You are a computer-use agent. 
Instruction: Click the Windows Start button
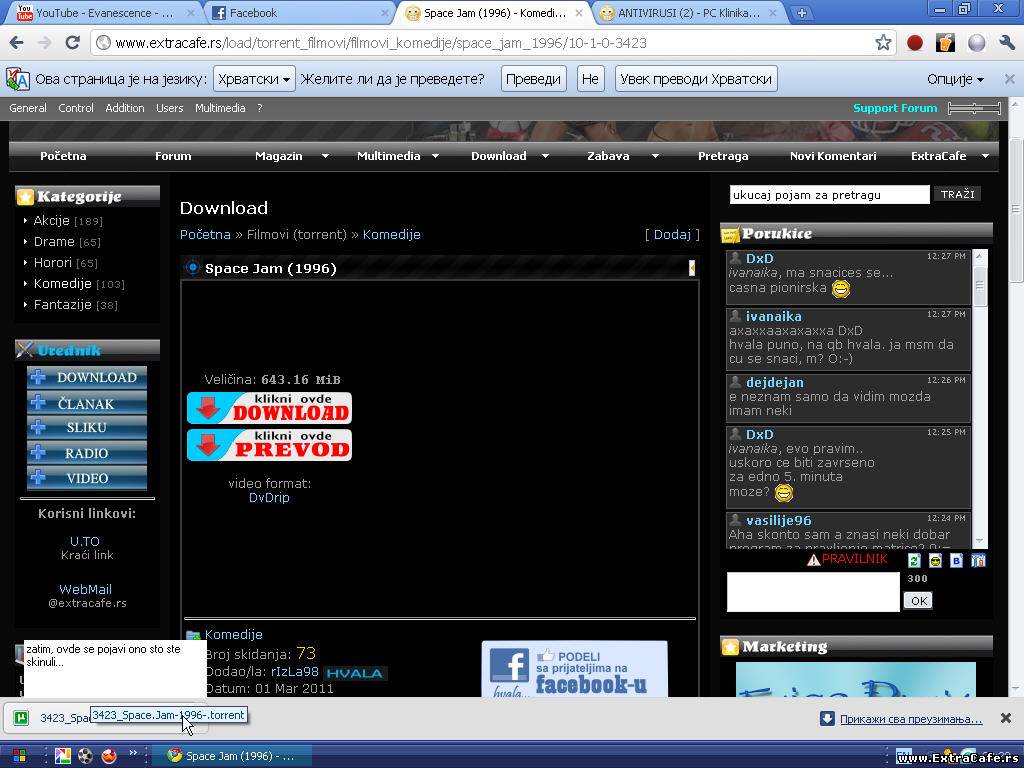[x=20, y=756]
